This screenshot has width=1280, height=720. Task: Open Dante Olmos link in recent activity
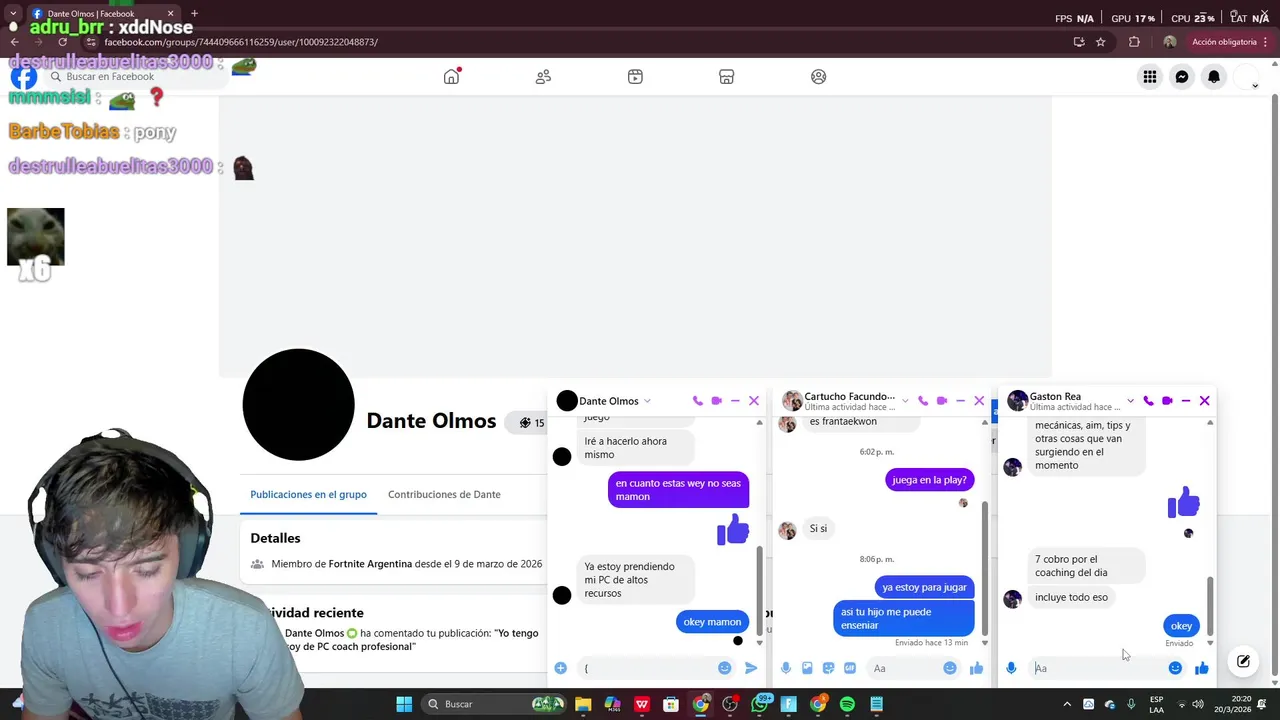click(314, 633)
